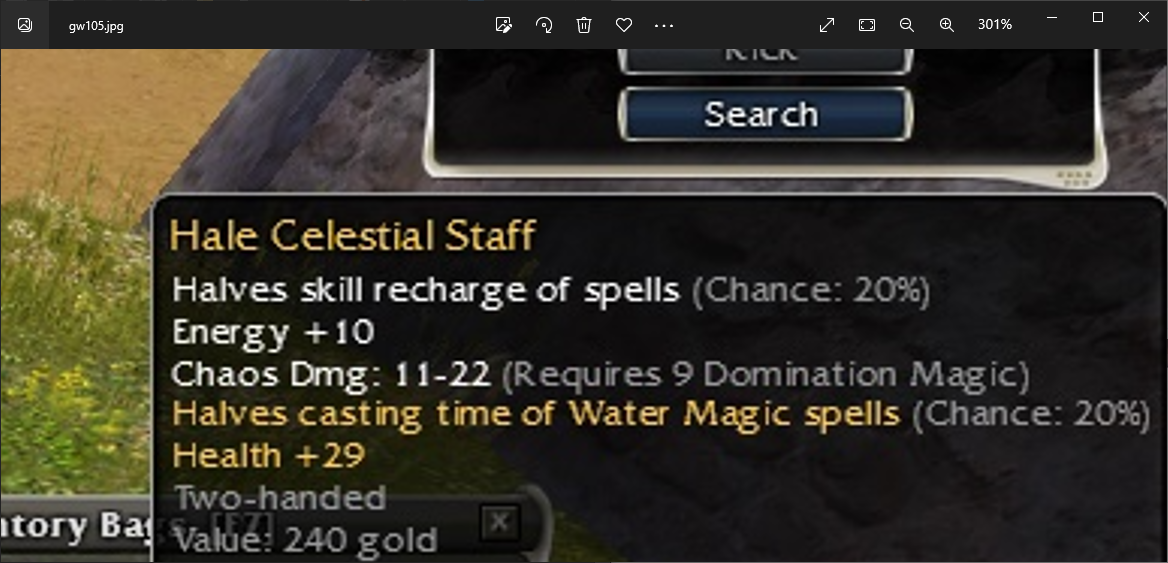Minimize the Photos window
The width and height of the screenshot is (1168, 563).
(1052, 17)
